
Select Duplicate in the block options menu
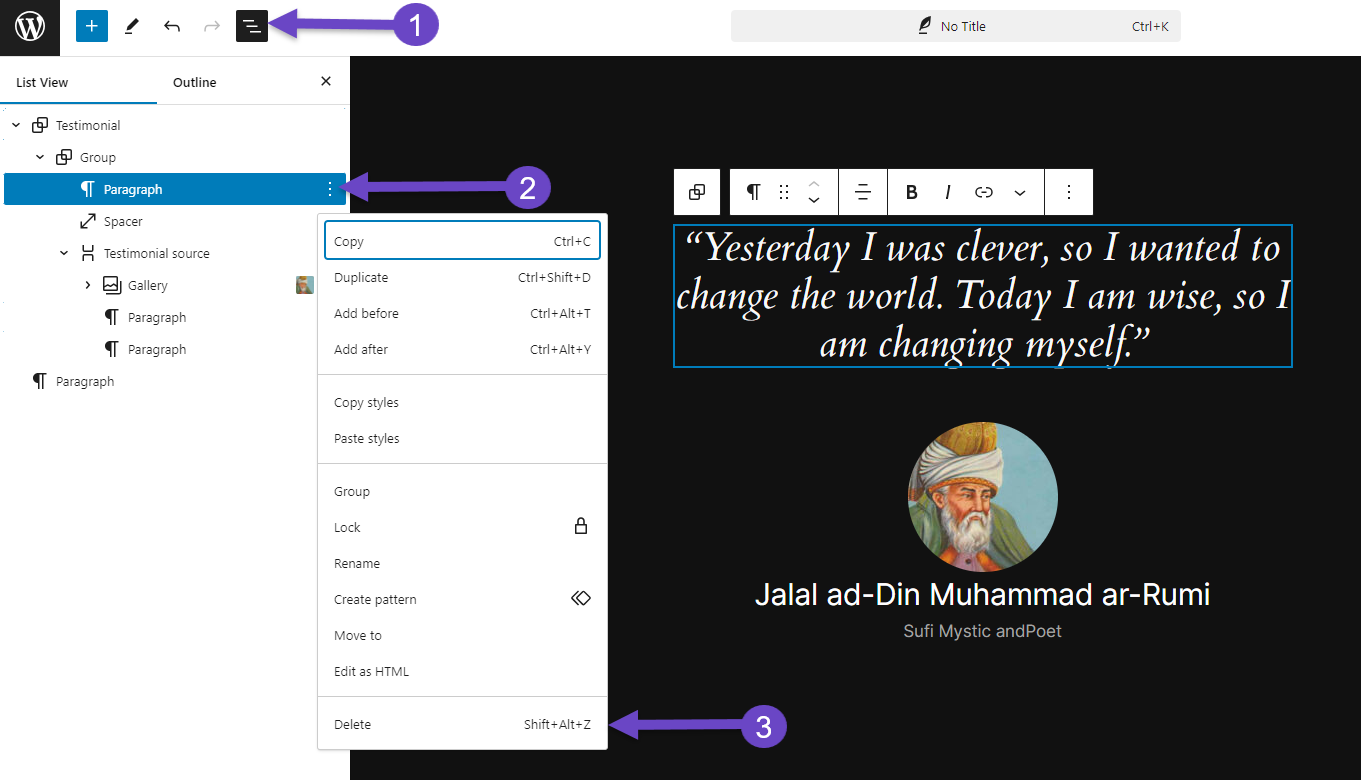coord(361,277)
